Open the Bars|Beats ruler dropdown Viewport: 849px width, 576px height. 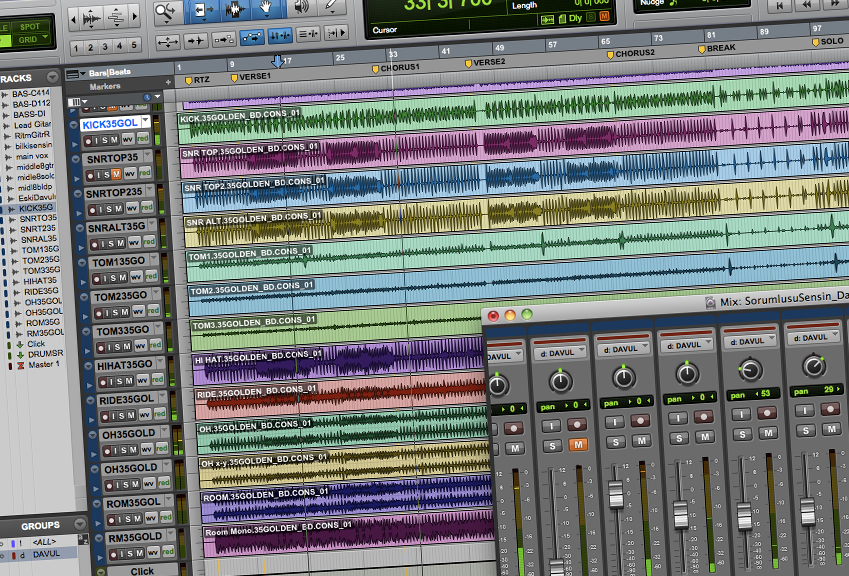tap(83, 73)
